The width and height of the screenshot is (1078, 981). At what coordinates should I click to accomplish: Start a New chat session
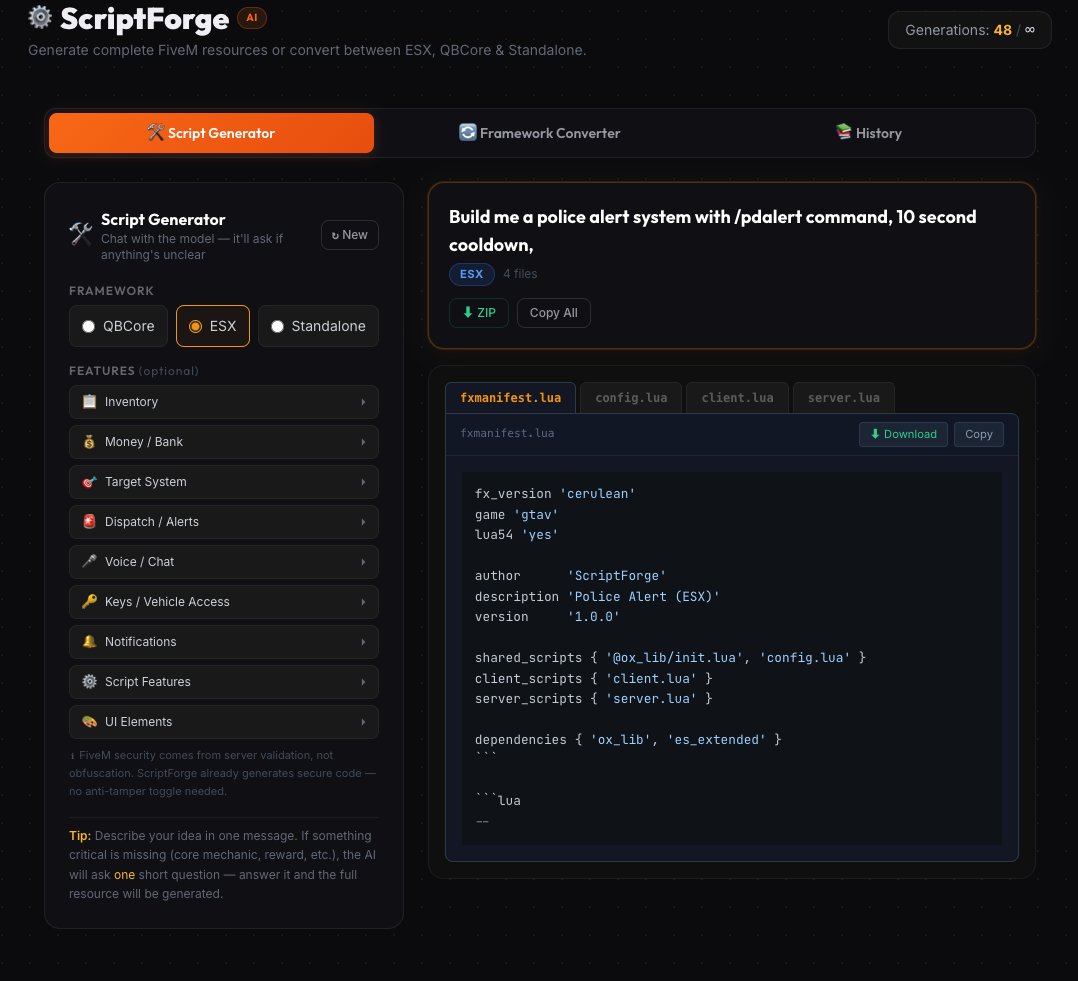click(x=350, y=234)
